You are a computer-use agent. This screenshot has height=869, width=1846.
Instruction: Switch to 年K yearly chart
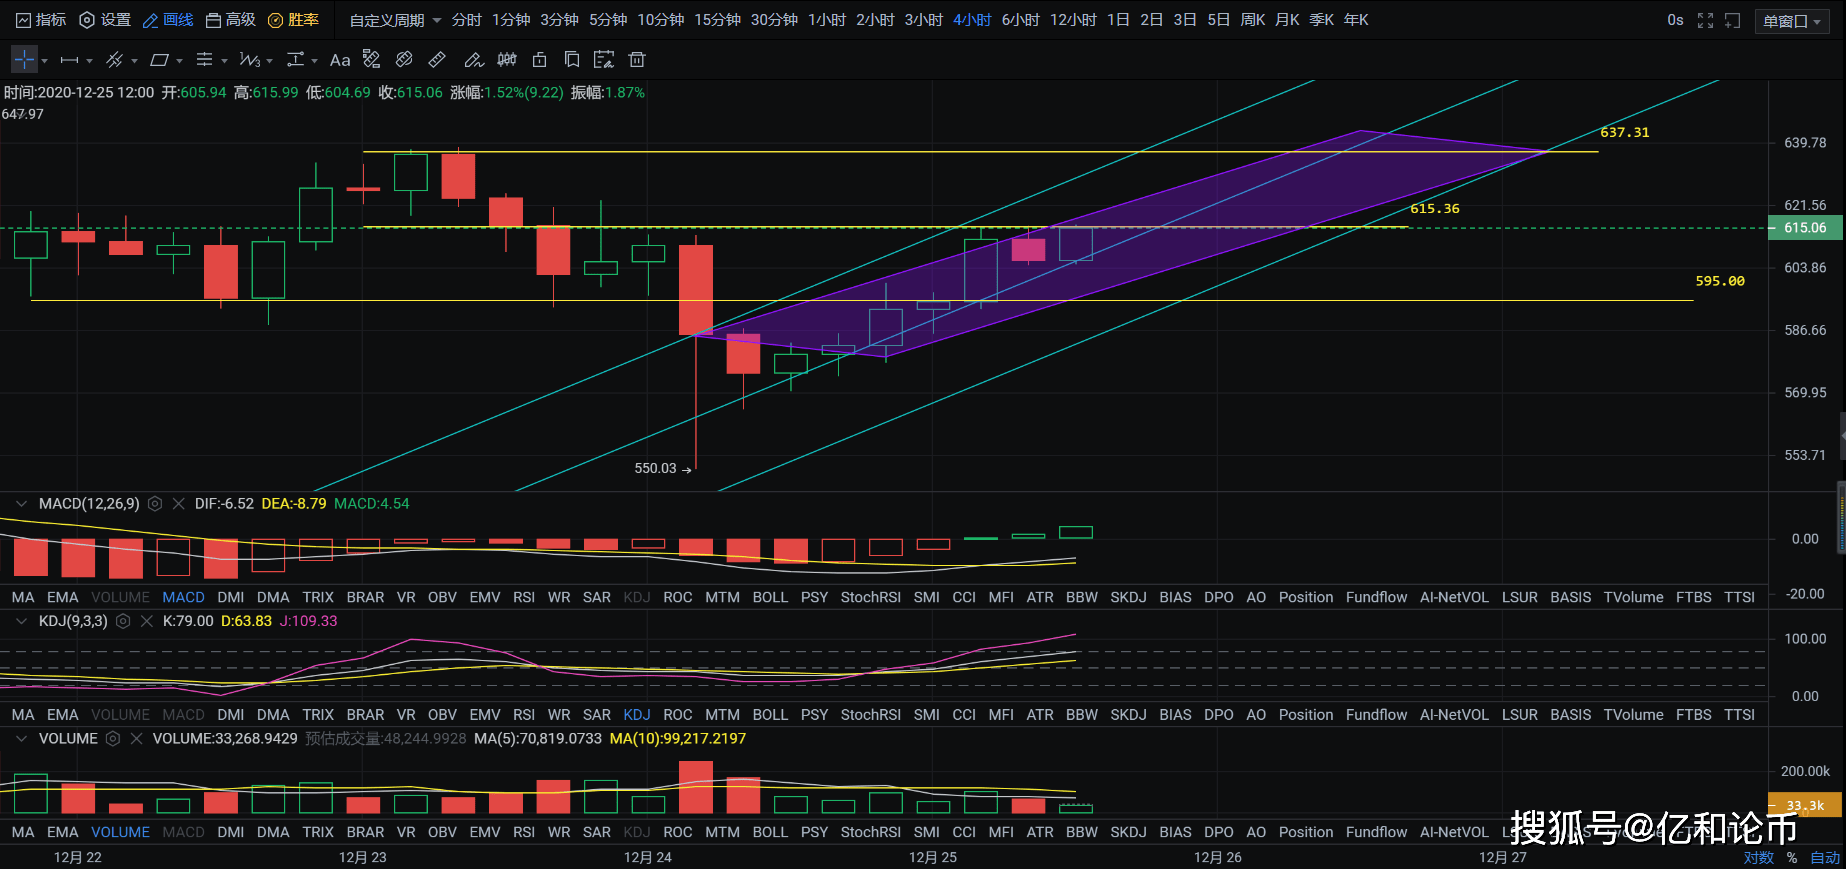[1356, 20]
